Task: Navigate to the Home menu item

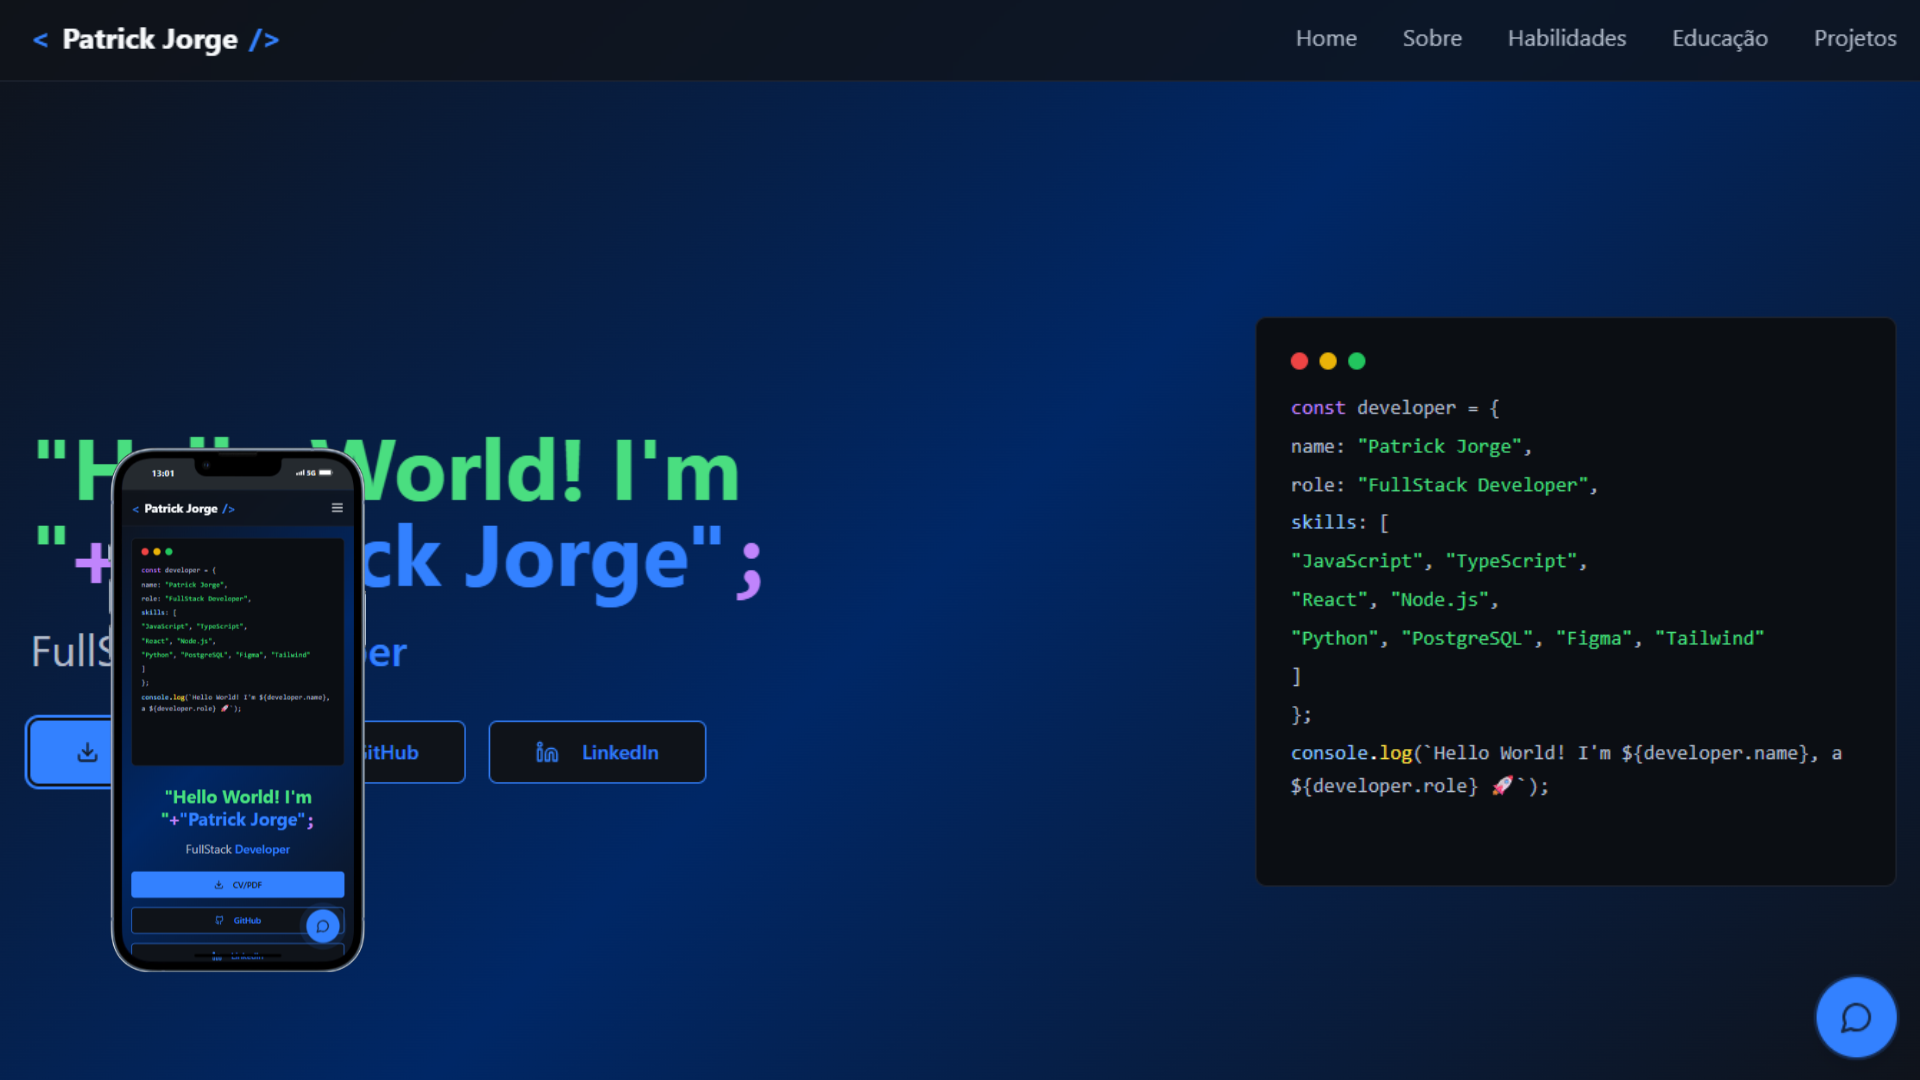Action: point(1326,38)
